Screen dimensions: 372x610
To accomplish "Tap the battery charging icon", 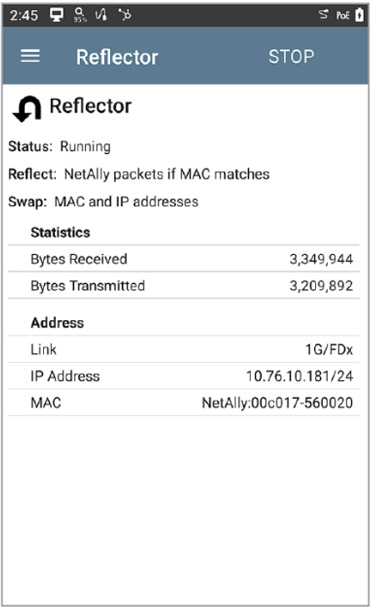I will point(360,15).
